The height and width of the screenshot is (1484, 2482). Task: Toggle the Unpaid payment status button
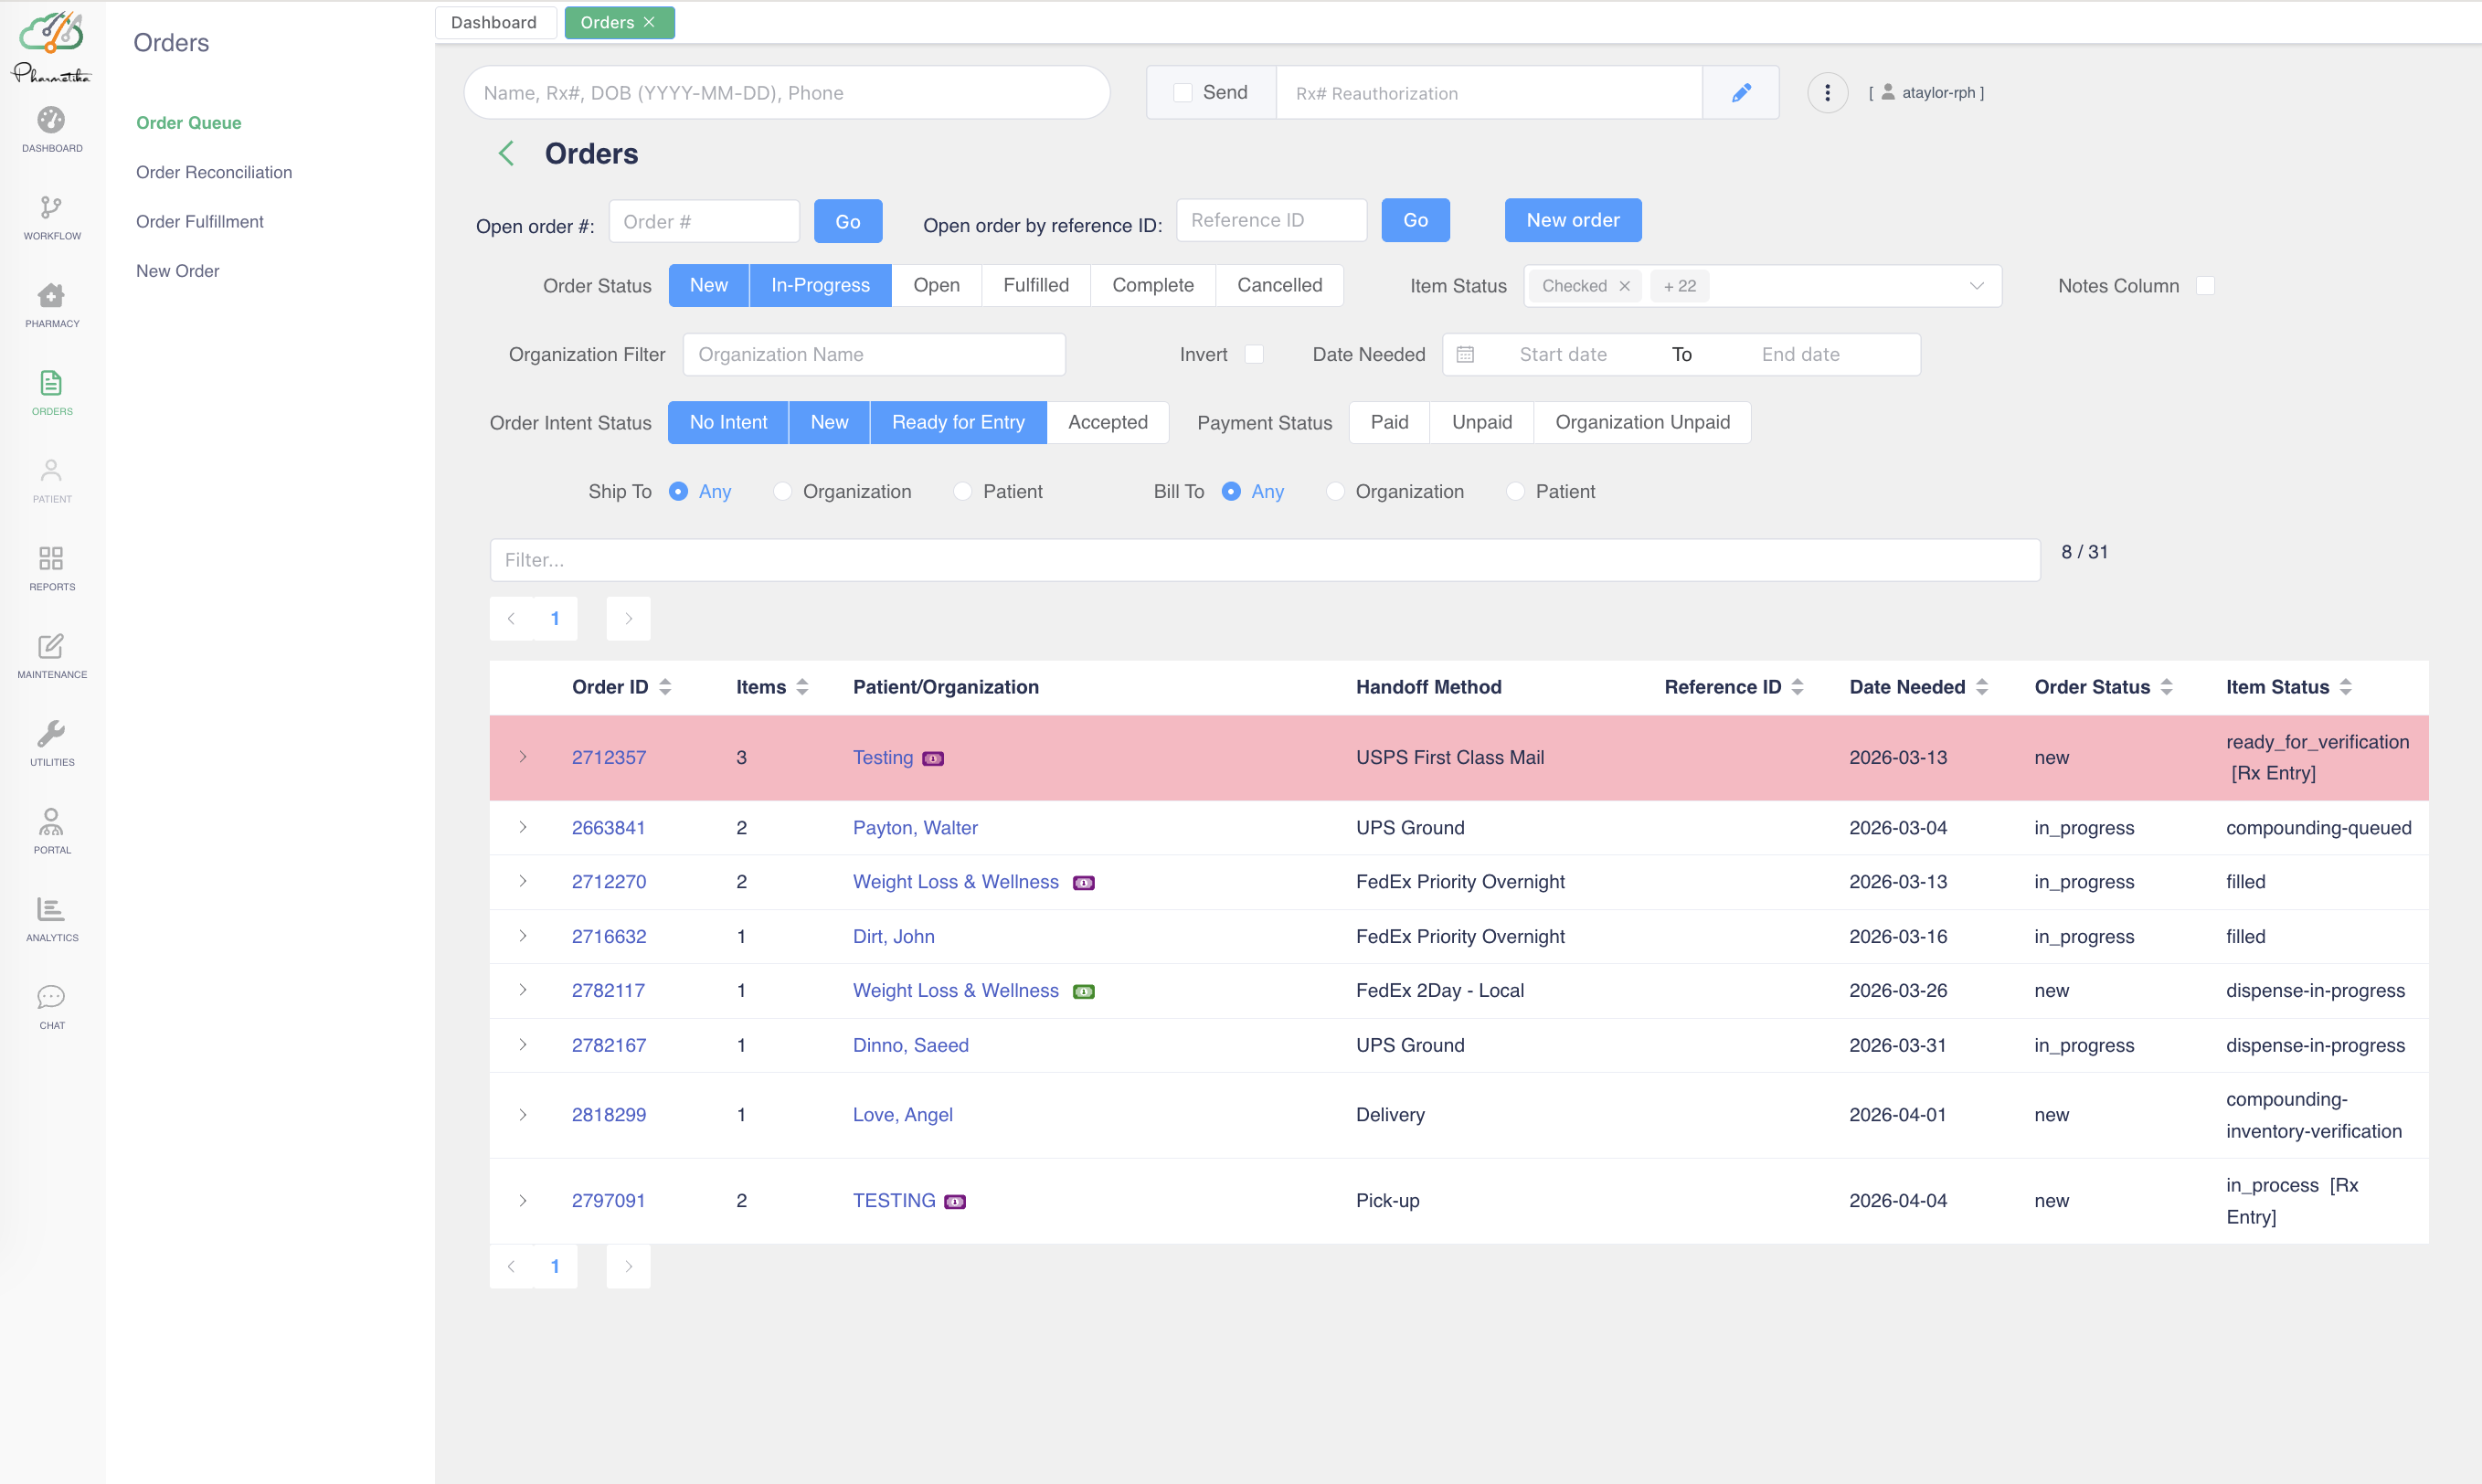coord(1482,422)
